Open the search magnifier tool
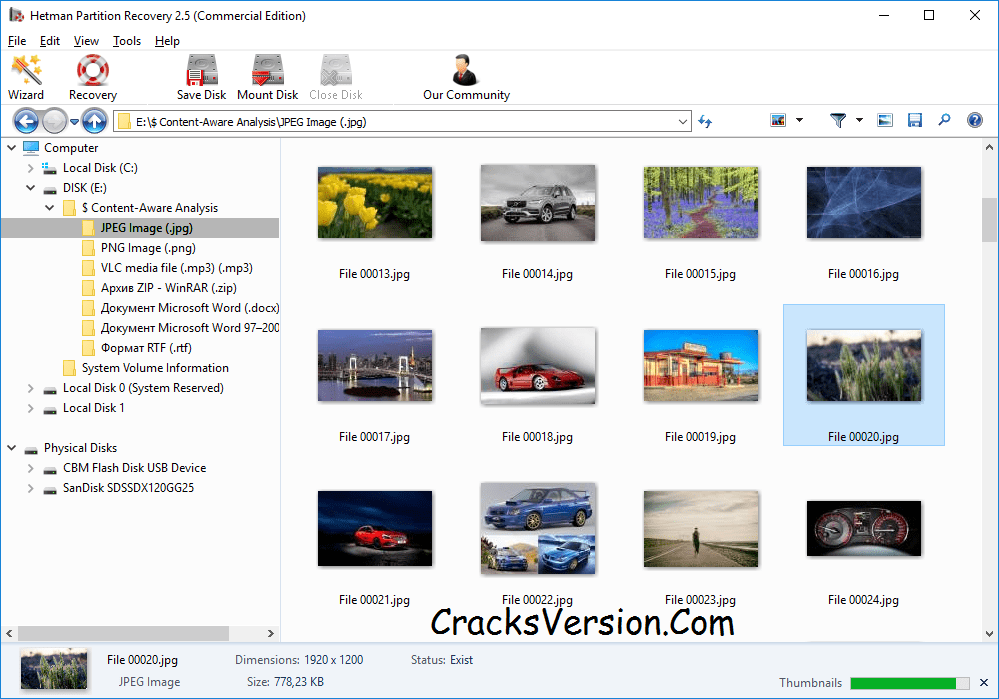Image resolution: width=999 pixels, height=699 pixels. click(x=944, y=120)
